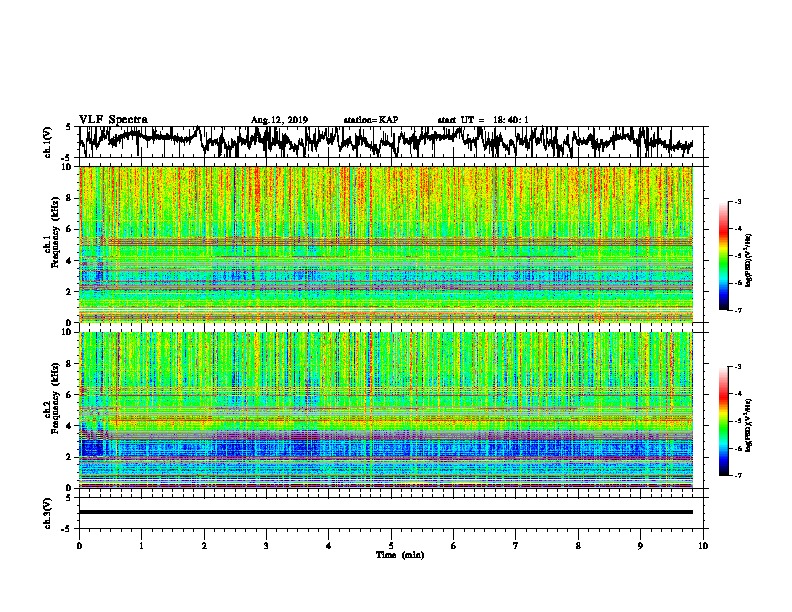Image resolution: width=792 pixels, height=612 pixels.
Task: Click time axis tick label 1
Action: click(141, 546)
